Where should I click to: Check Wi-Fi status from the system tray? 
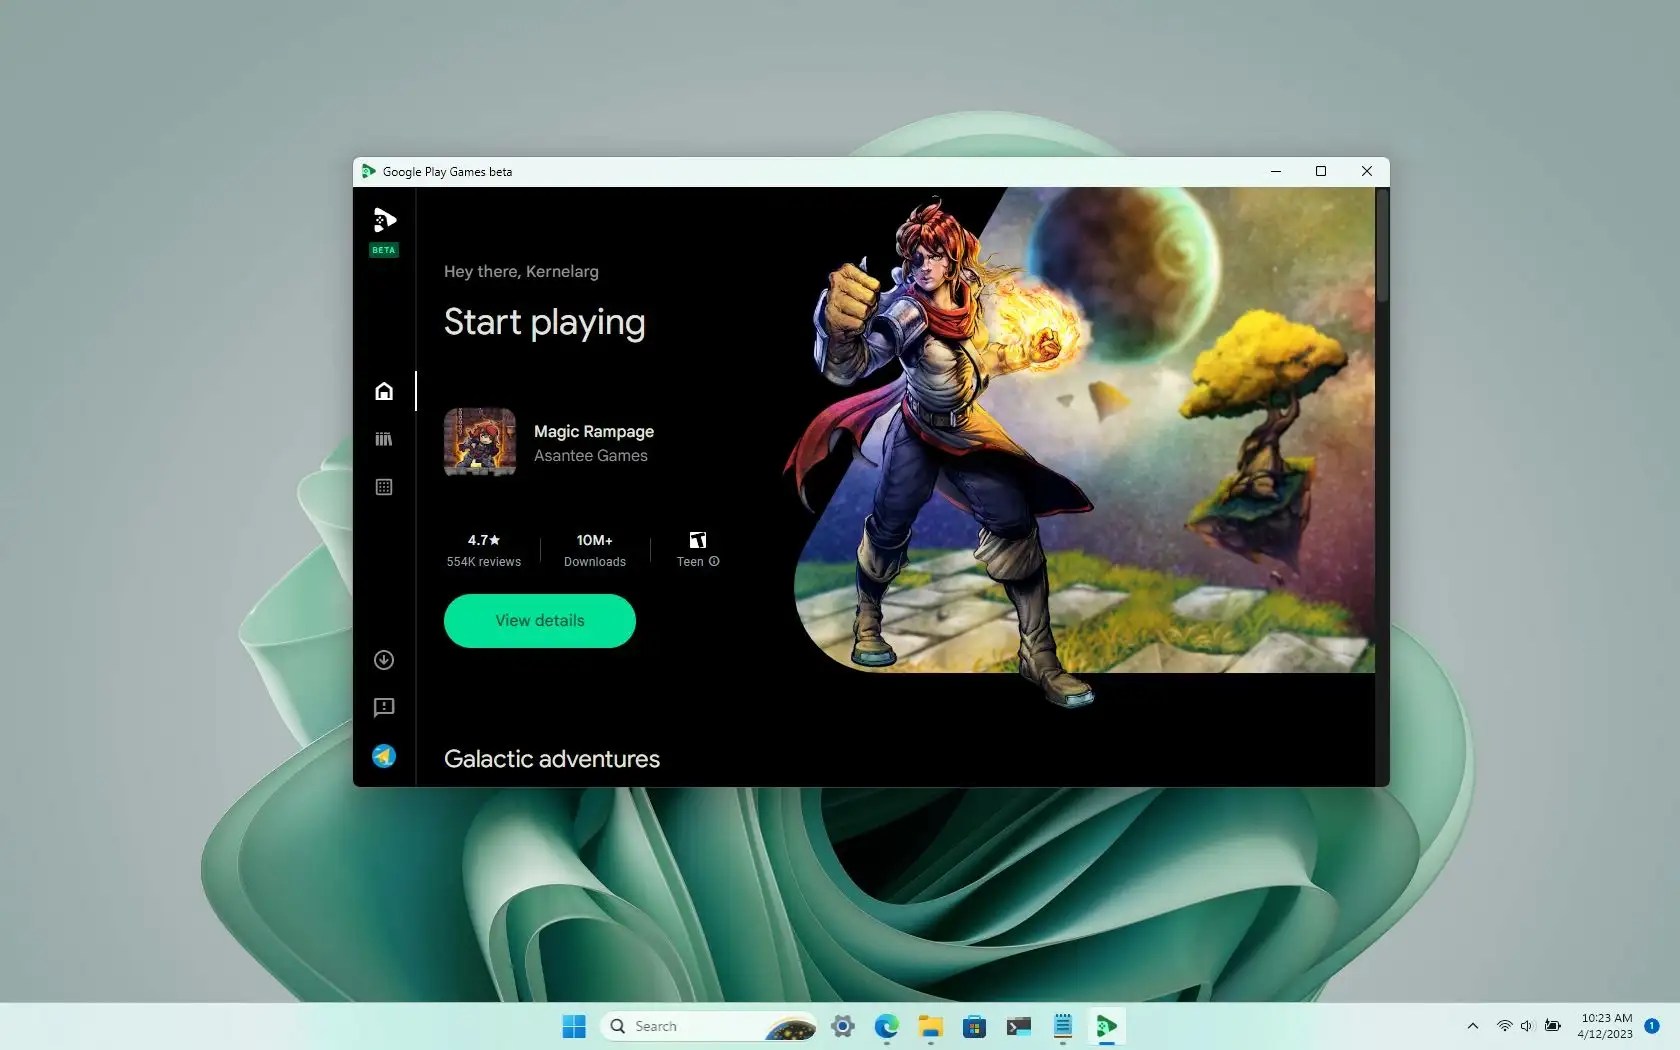pyautogui.click(x=1504, y=1026)
